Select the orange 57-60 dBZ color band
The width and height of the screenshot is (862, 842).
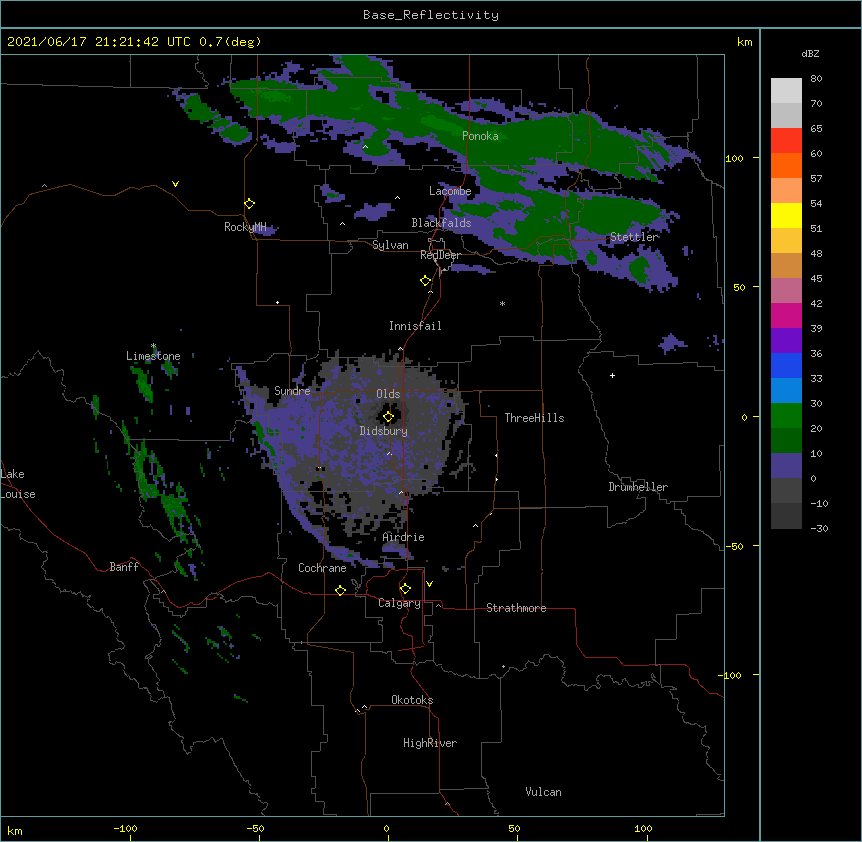[786, 165]
